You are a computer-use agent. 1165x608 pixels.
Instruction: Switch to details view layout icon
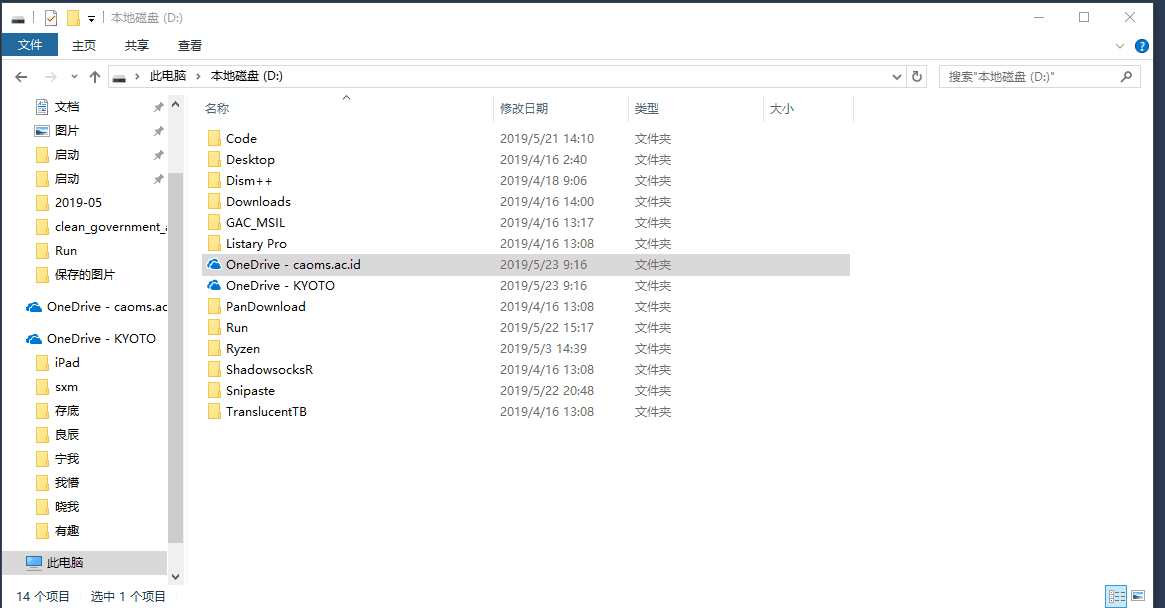(1116, 597)
